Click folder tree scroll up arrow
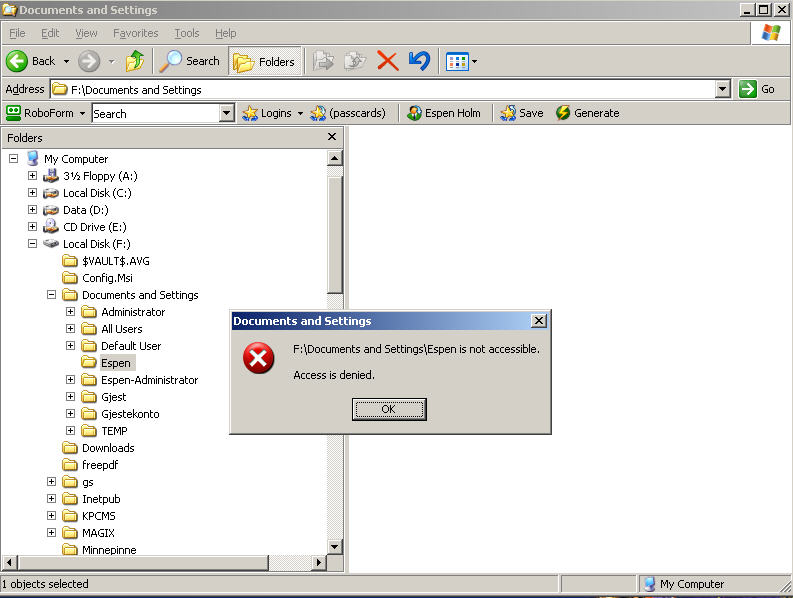This screenshot has width=793, height=598. tap(334, 158)
